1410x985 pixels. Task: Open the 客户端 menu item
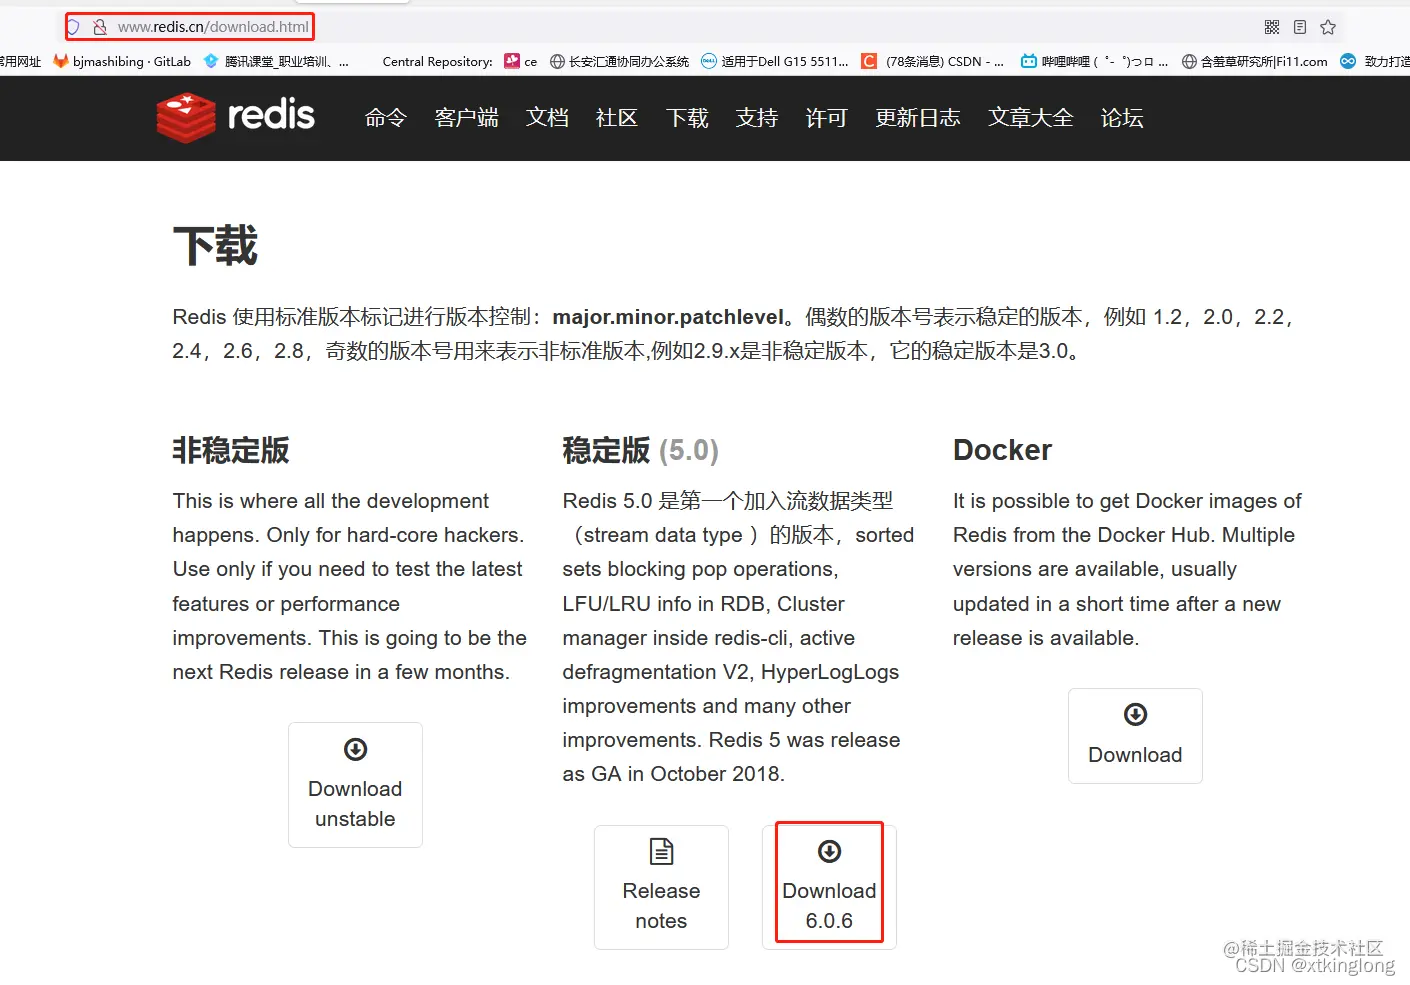466,118
